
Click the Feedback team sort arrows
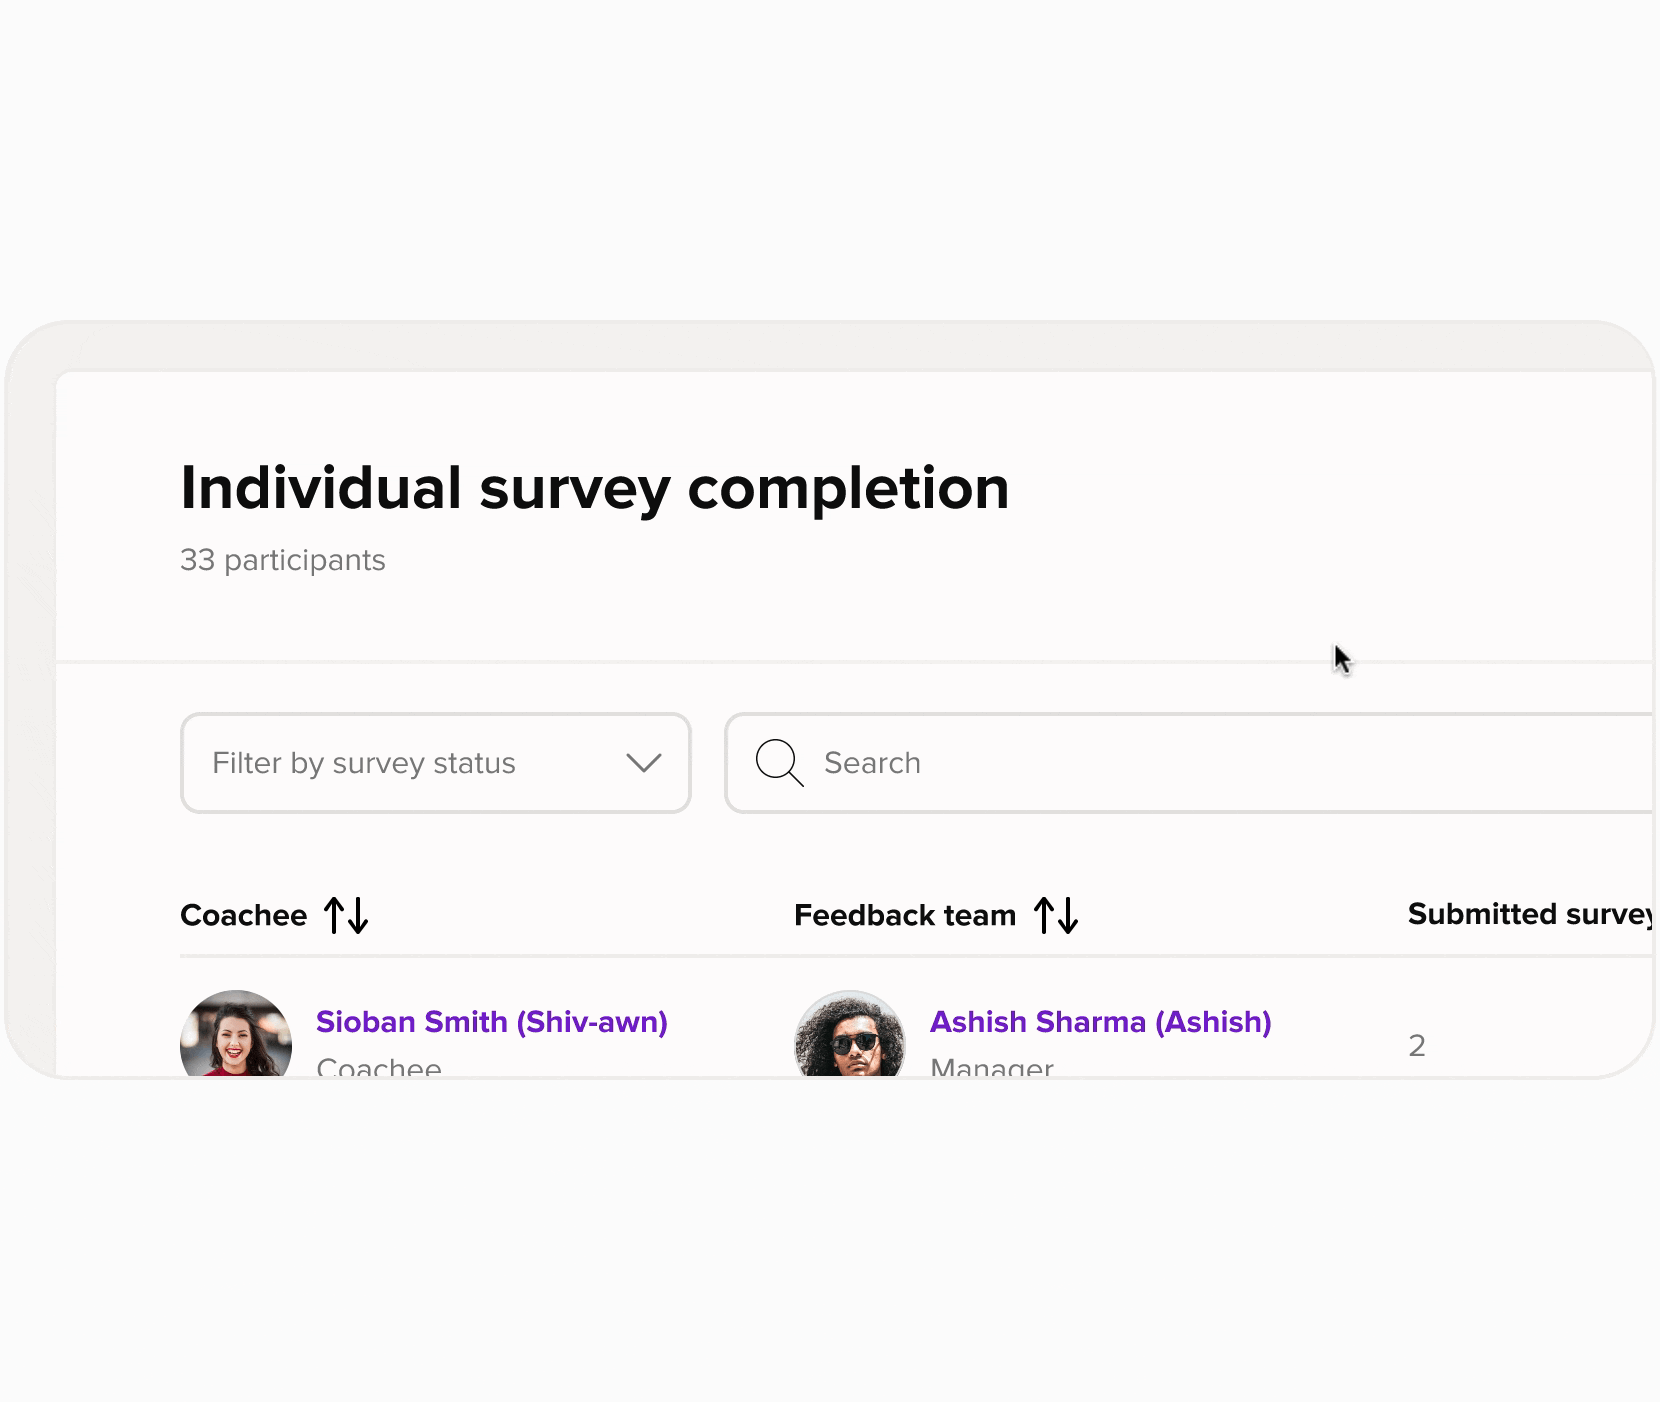coord(1056,915)
